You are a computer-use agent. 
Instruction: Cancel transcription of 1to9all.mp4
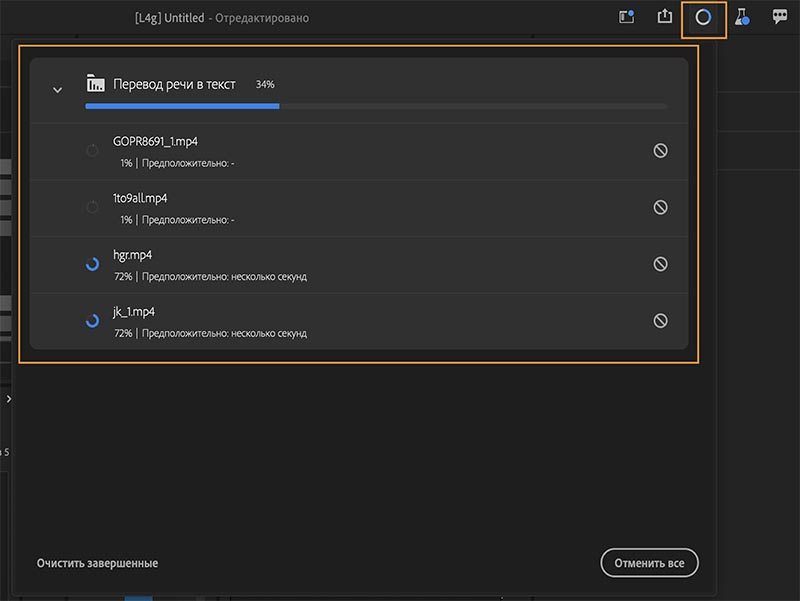click(x=660, y=207)
